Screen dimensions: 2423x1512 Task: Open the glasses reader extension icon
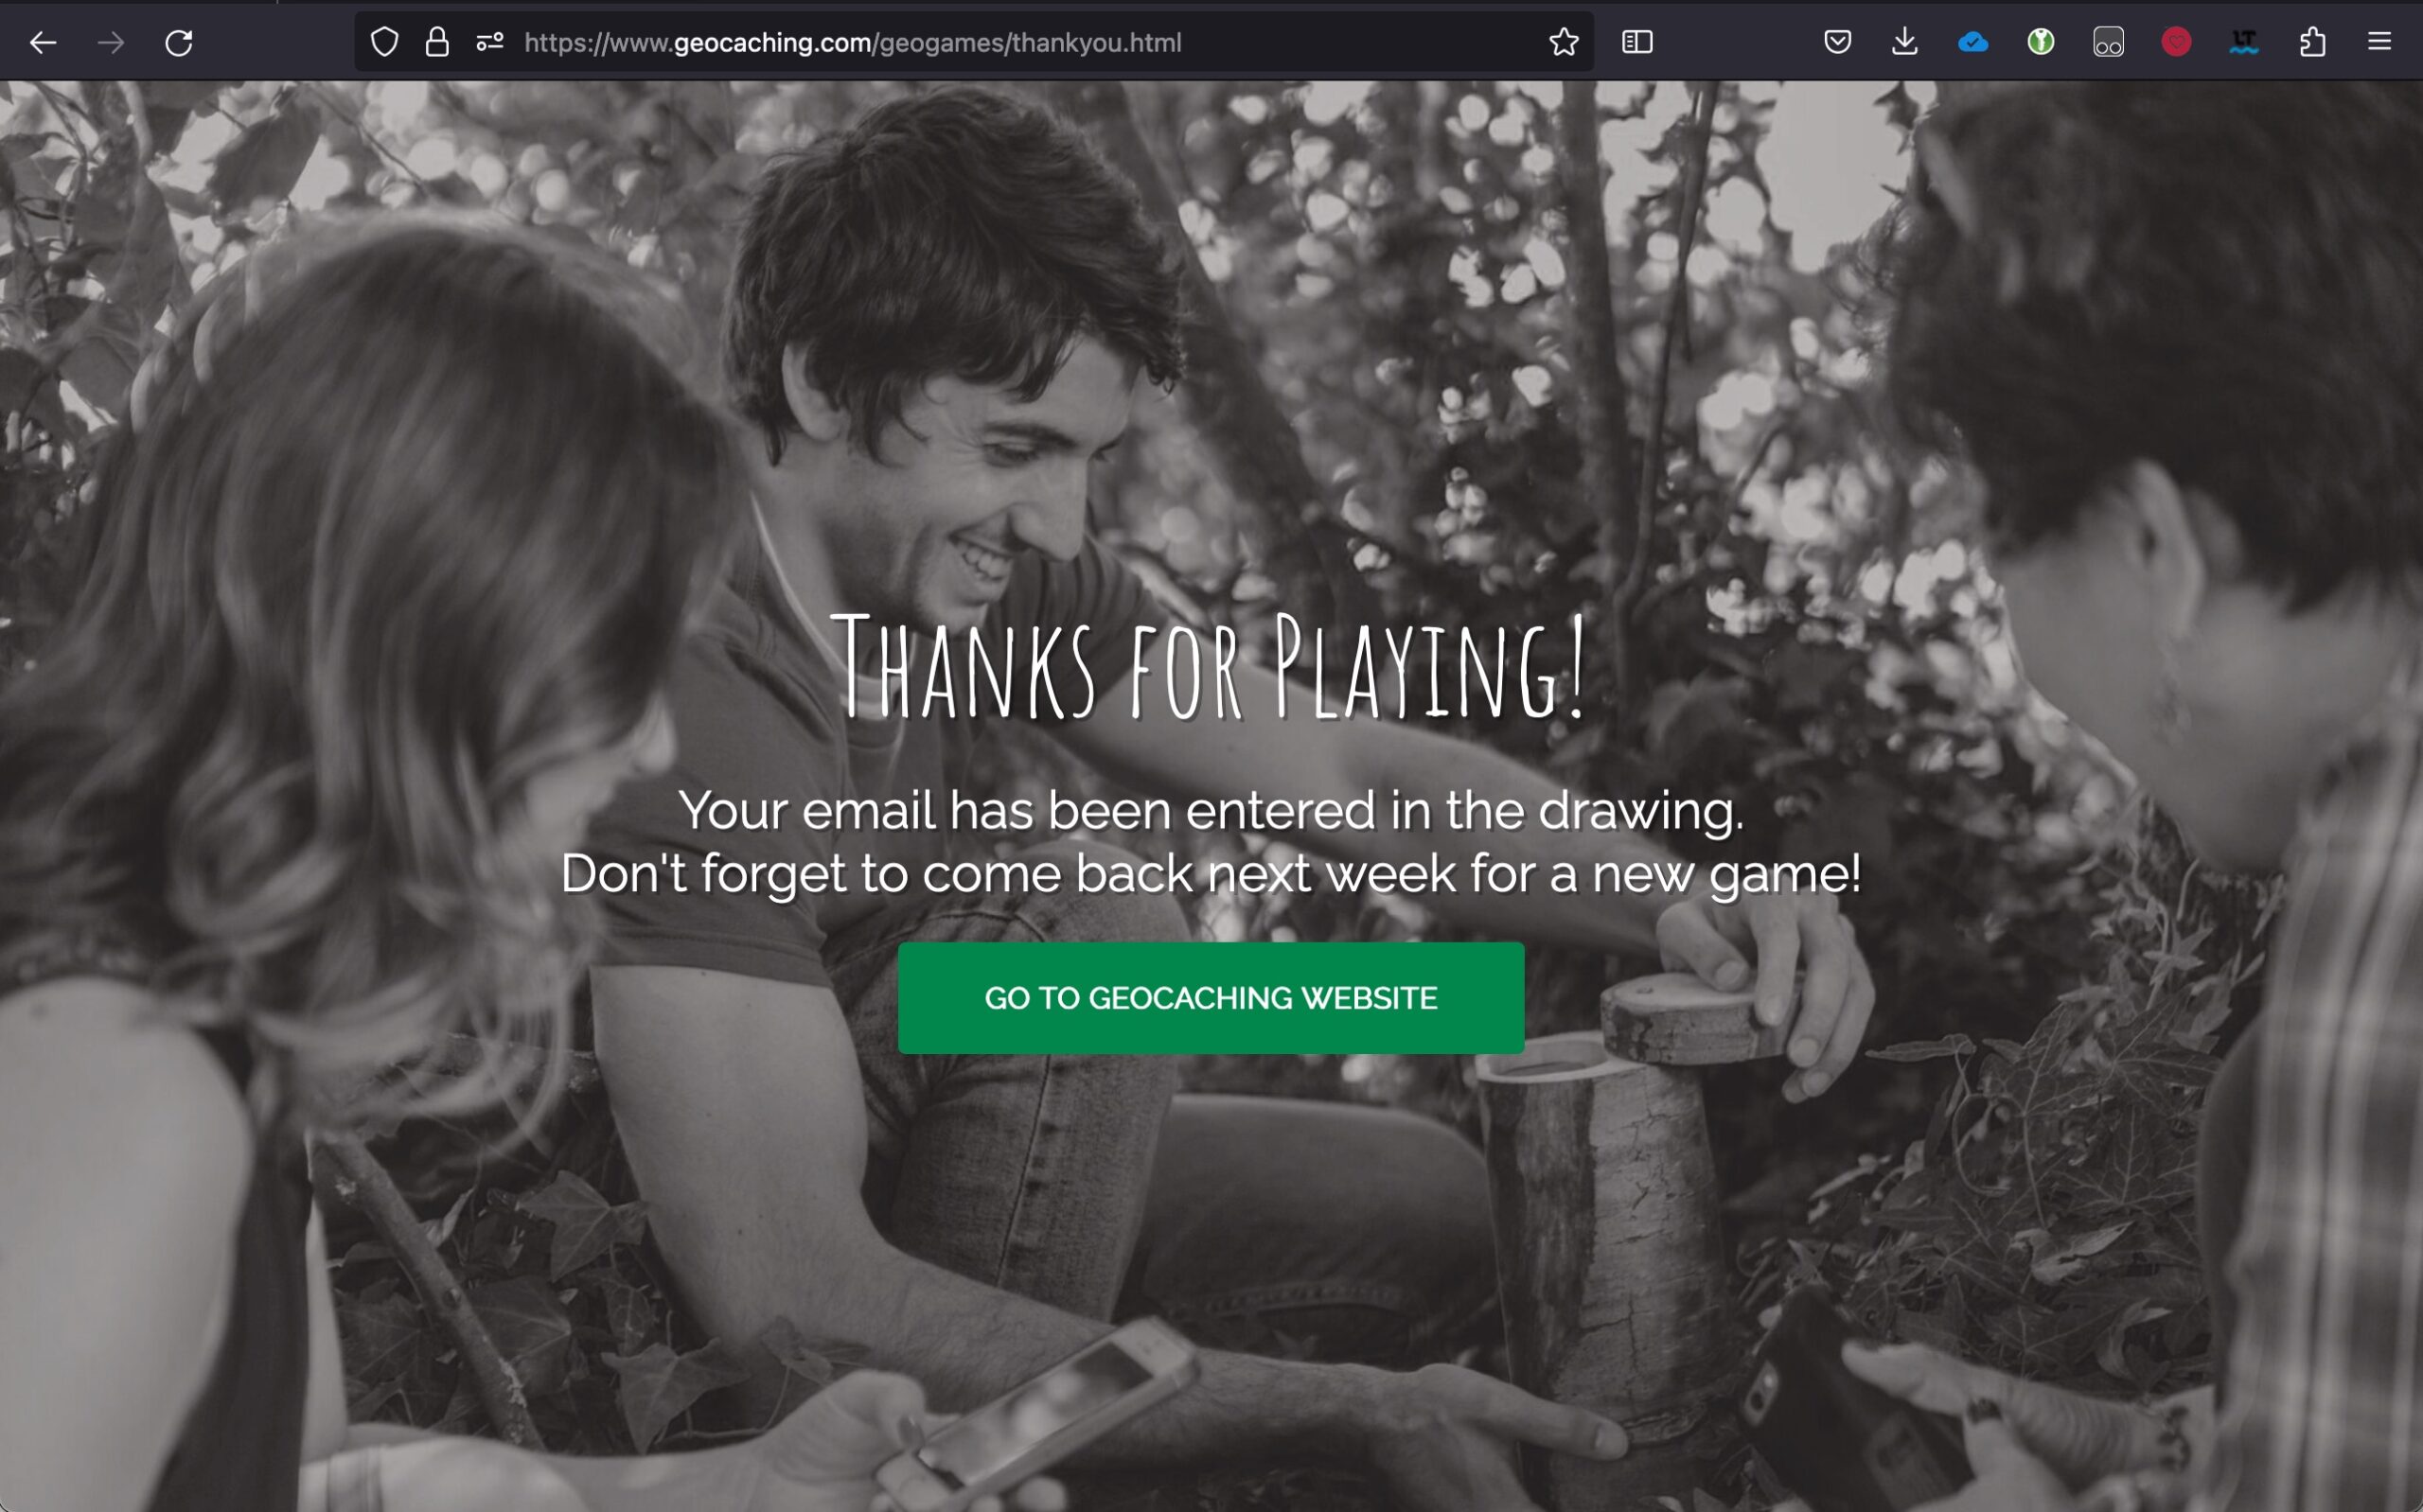(2108, 42)
